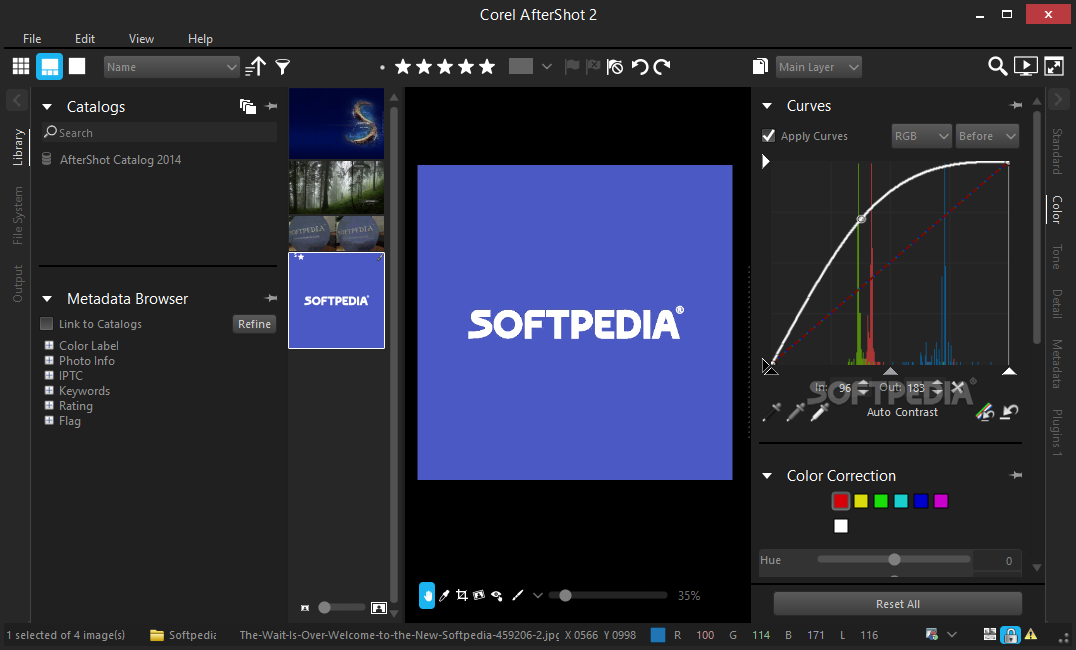
Task: Click Auto Contrast
Action: (x=902, y=412)
